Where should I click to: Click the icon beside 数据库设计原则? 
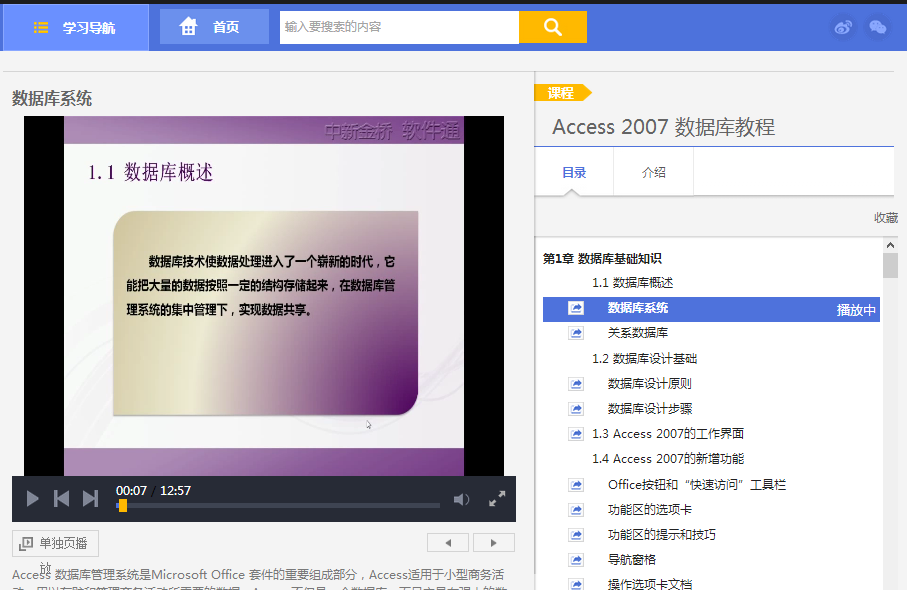point(576,384)
